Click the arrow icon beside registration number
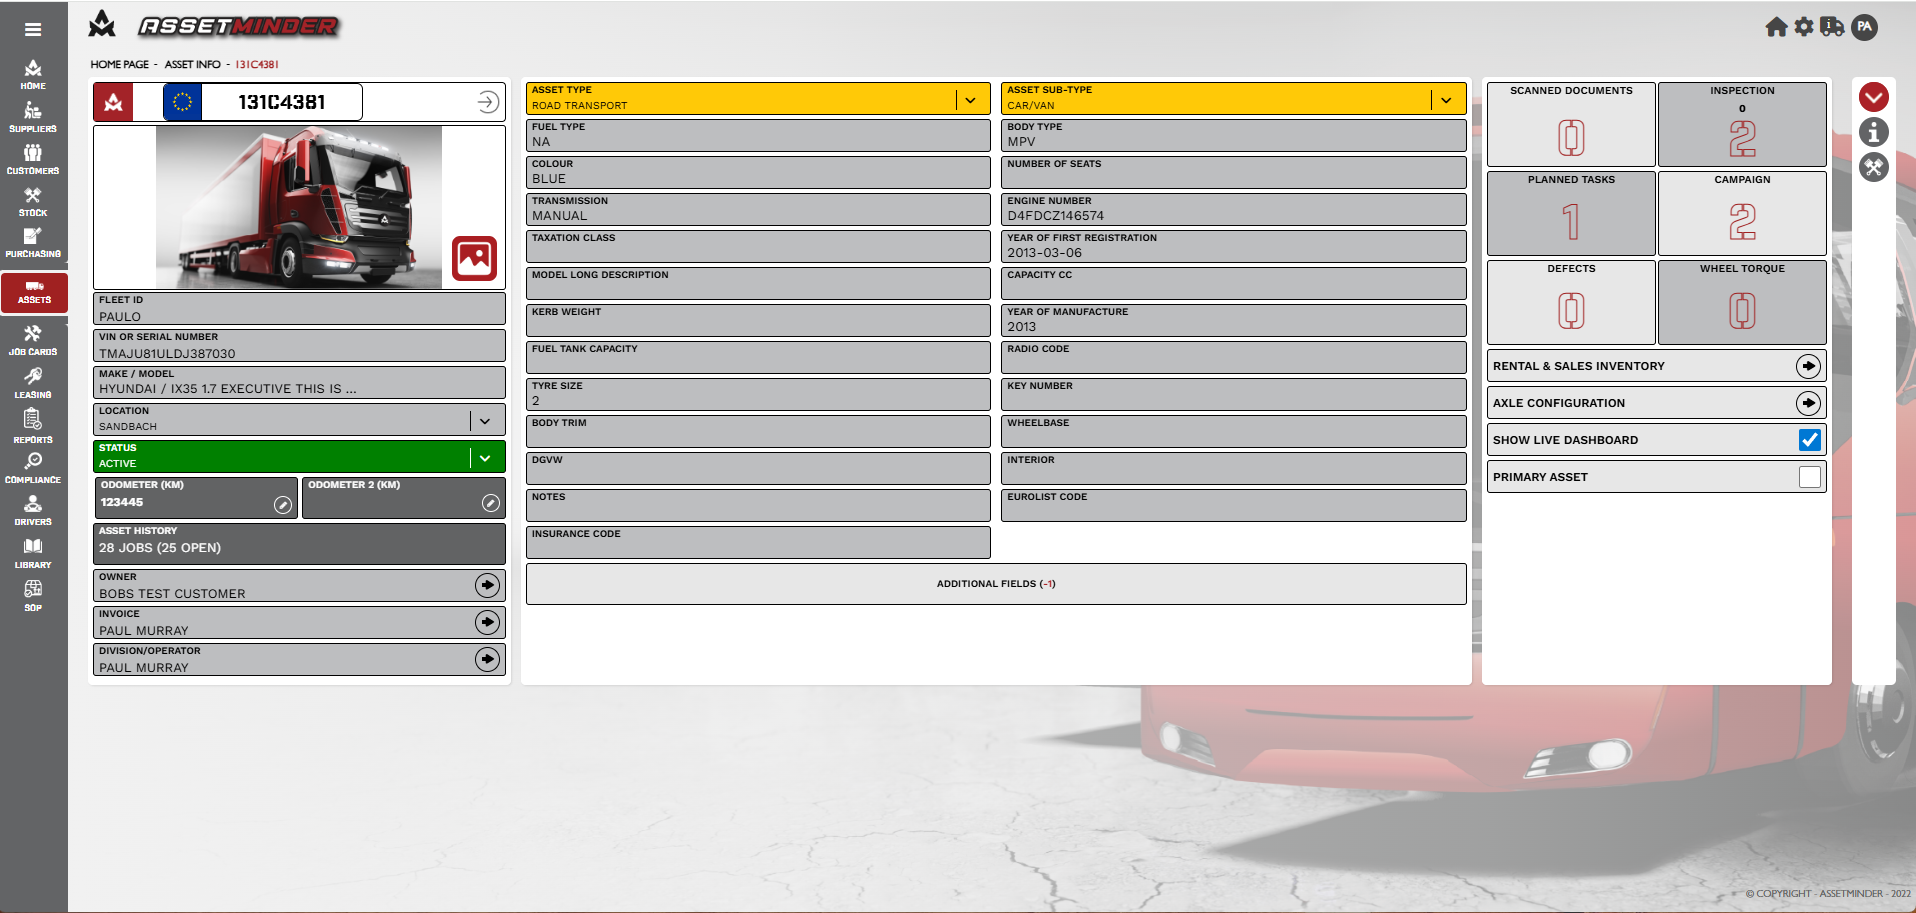 point(487,102)
